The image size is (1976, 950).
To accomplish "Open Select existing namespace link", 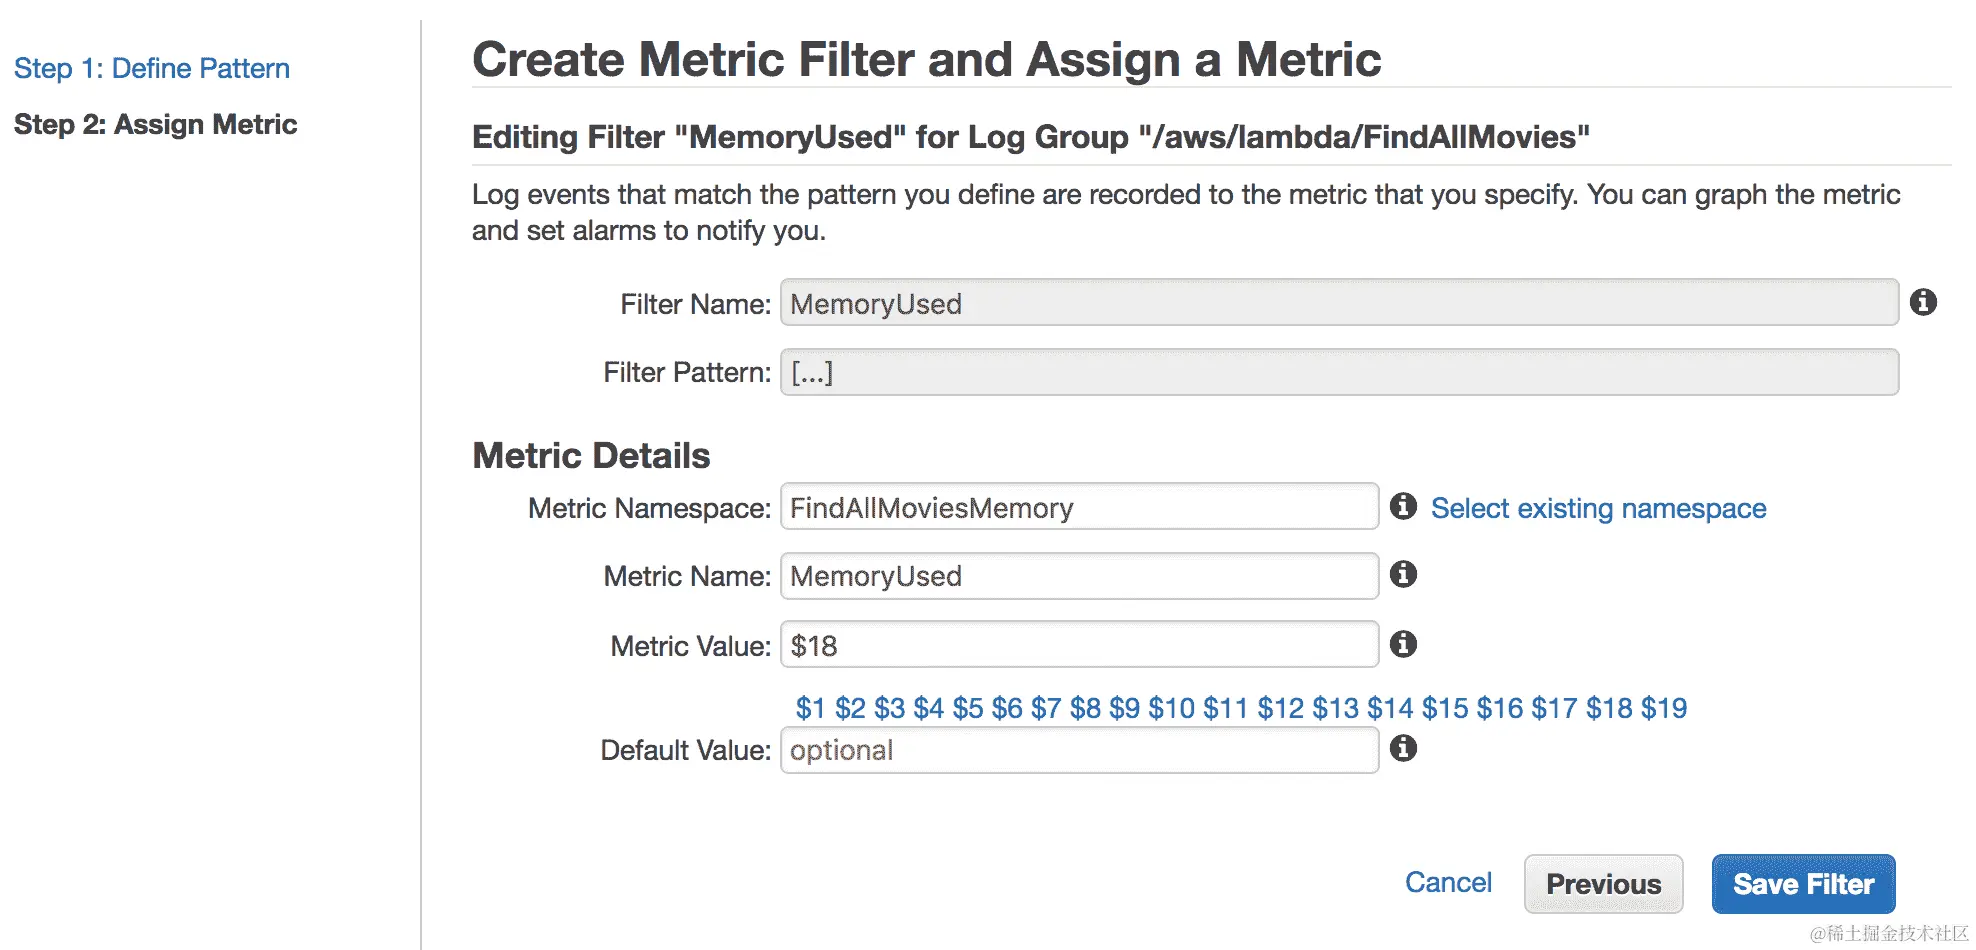I will [x=1598, y=508].
